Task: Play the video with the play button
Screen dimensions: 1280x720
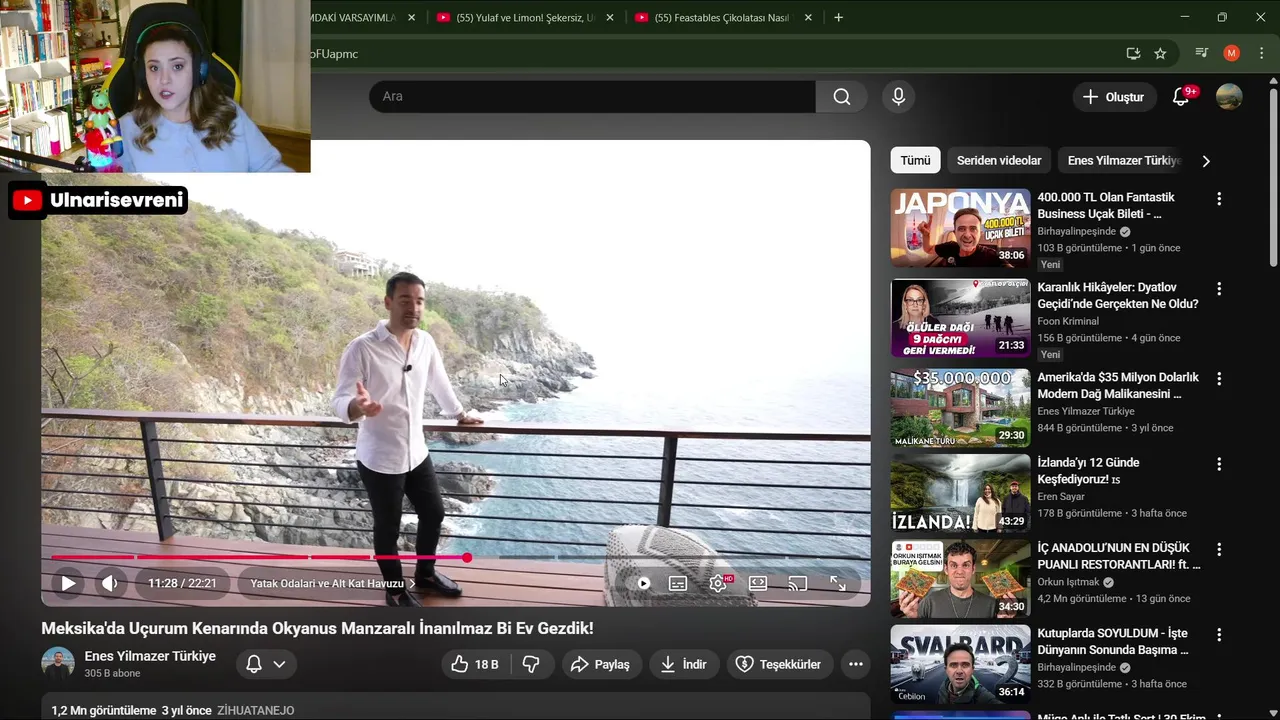Action: coord(68,583)
